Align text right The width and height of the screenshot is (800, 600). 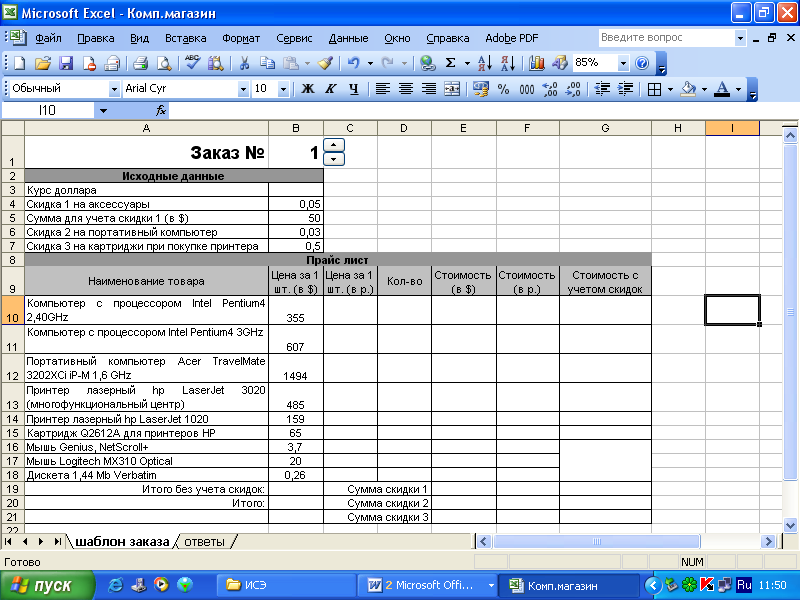[x=429, y=89]
